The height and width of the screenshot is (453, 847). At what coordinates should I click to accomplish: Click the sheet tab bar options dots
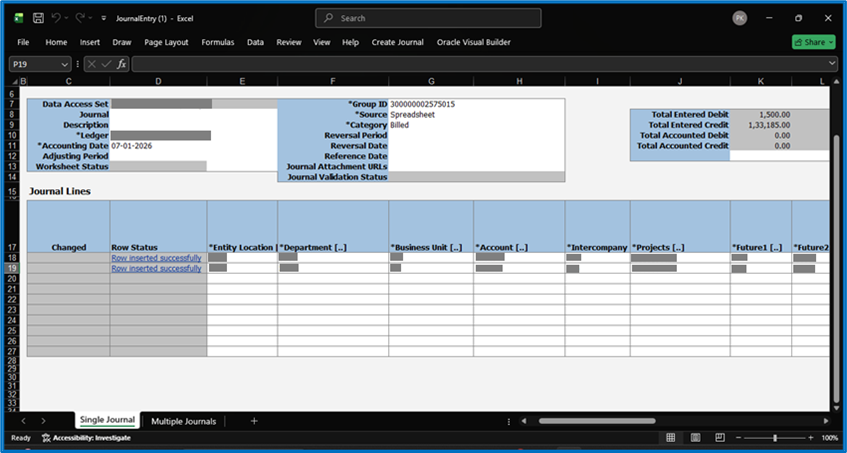pos(508,421)
